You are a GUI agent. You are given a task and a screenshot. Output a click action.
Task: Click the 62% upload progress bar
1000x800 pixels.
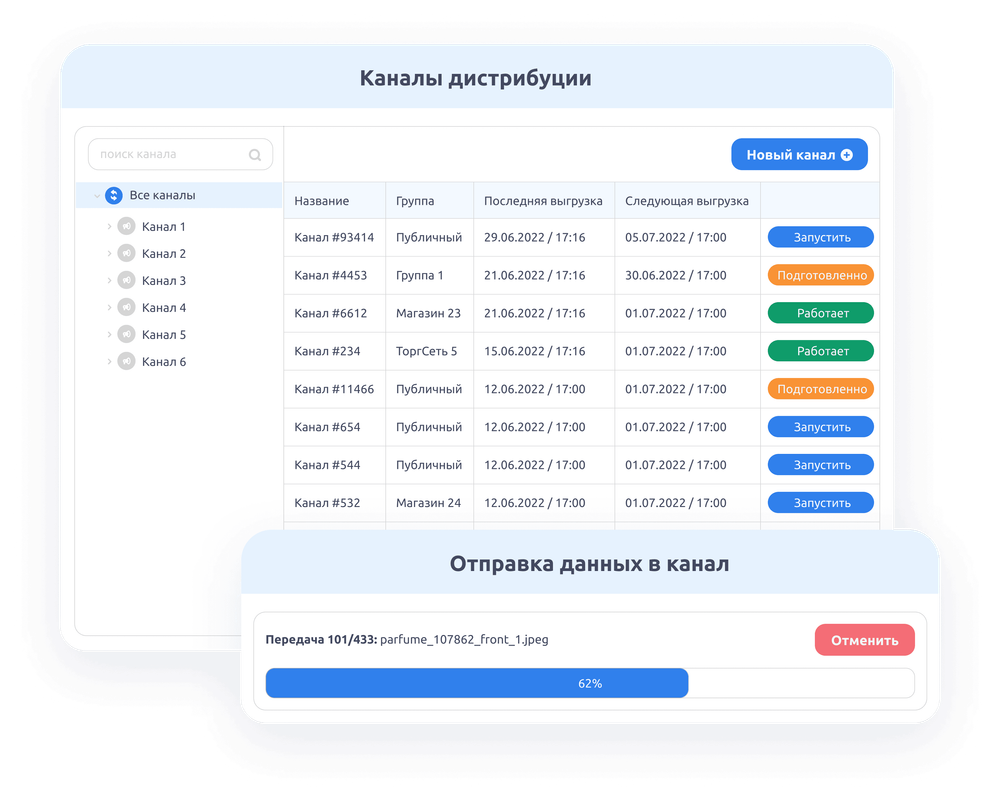click(x=589, y=683)
